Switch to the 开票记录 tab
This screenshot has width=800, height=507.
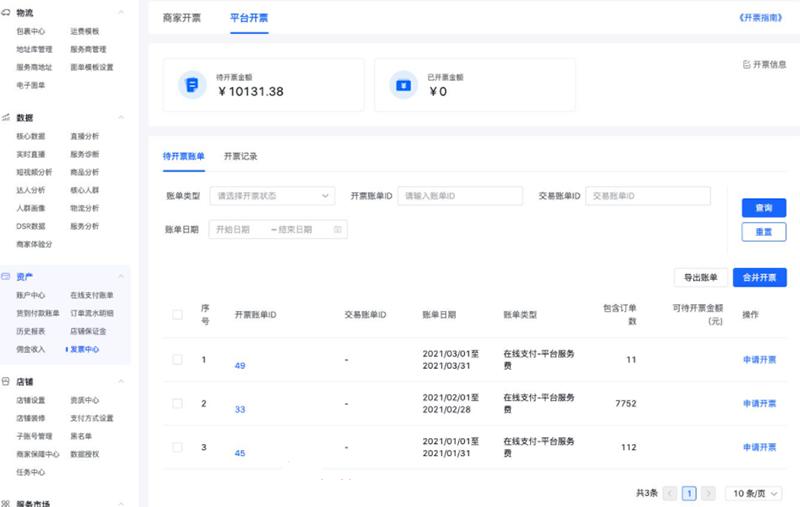click(x=240, y=156)
